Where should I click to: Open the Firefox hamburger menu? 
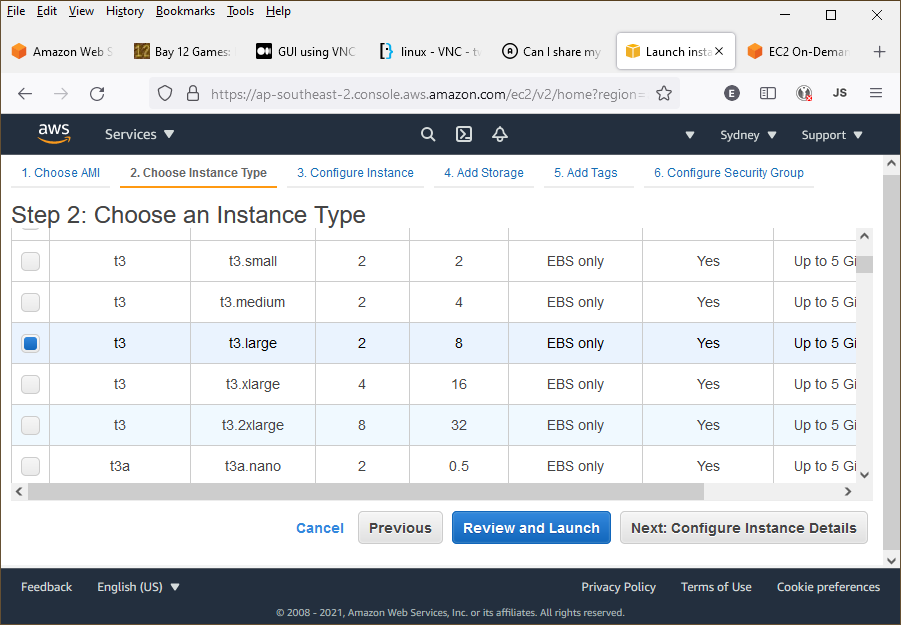(x=876, y=93)
